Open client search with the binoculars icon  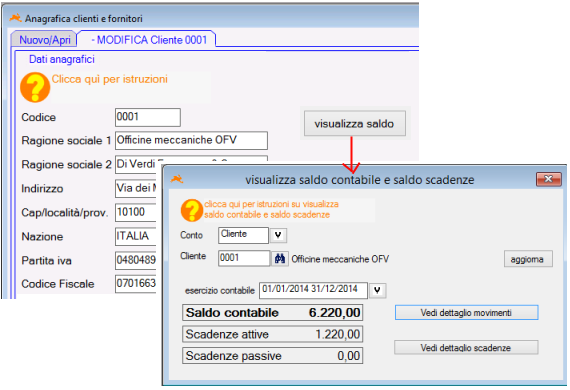tap(280, 258)
